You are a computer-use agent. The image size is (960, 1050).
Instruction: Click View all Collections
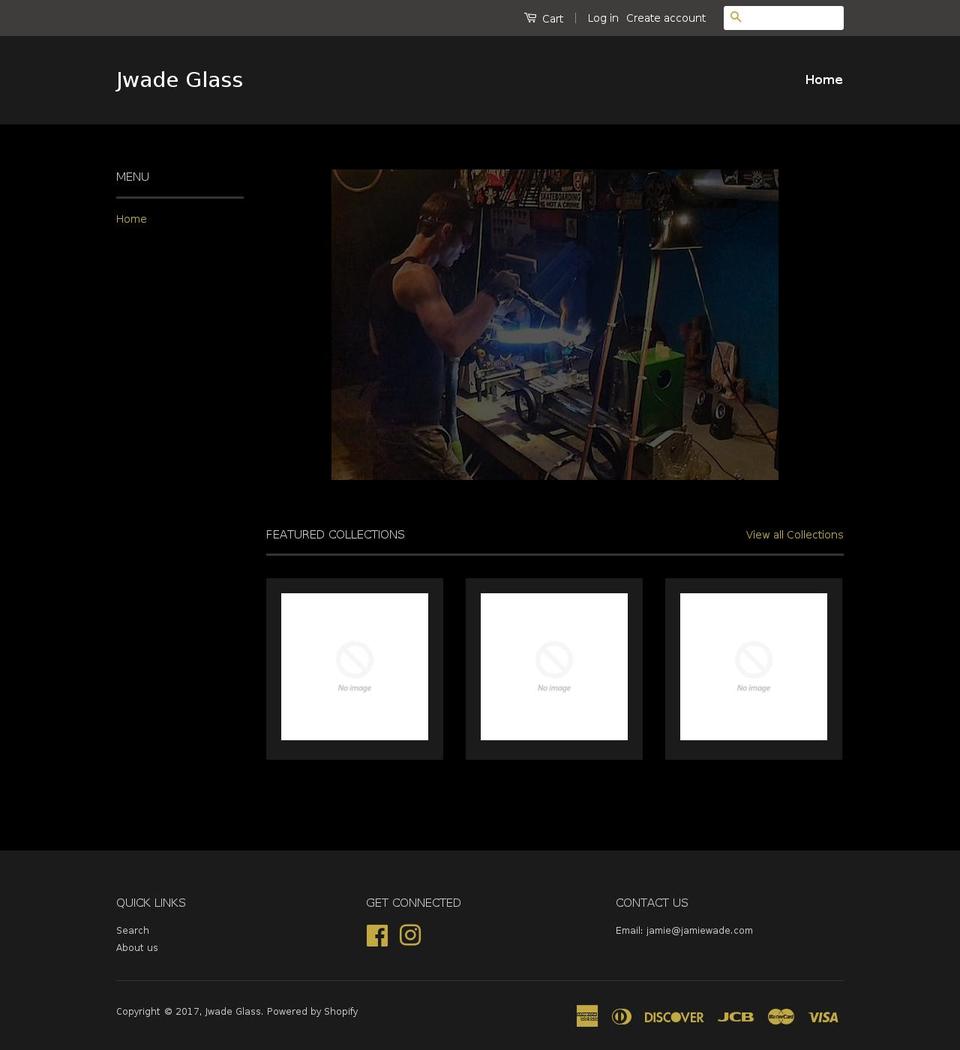794,534
